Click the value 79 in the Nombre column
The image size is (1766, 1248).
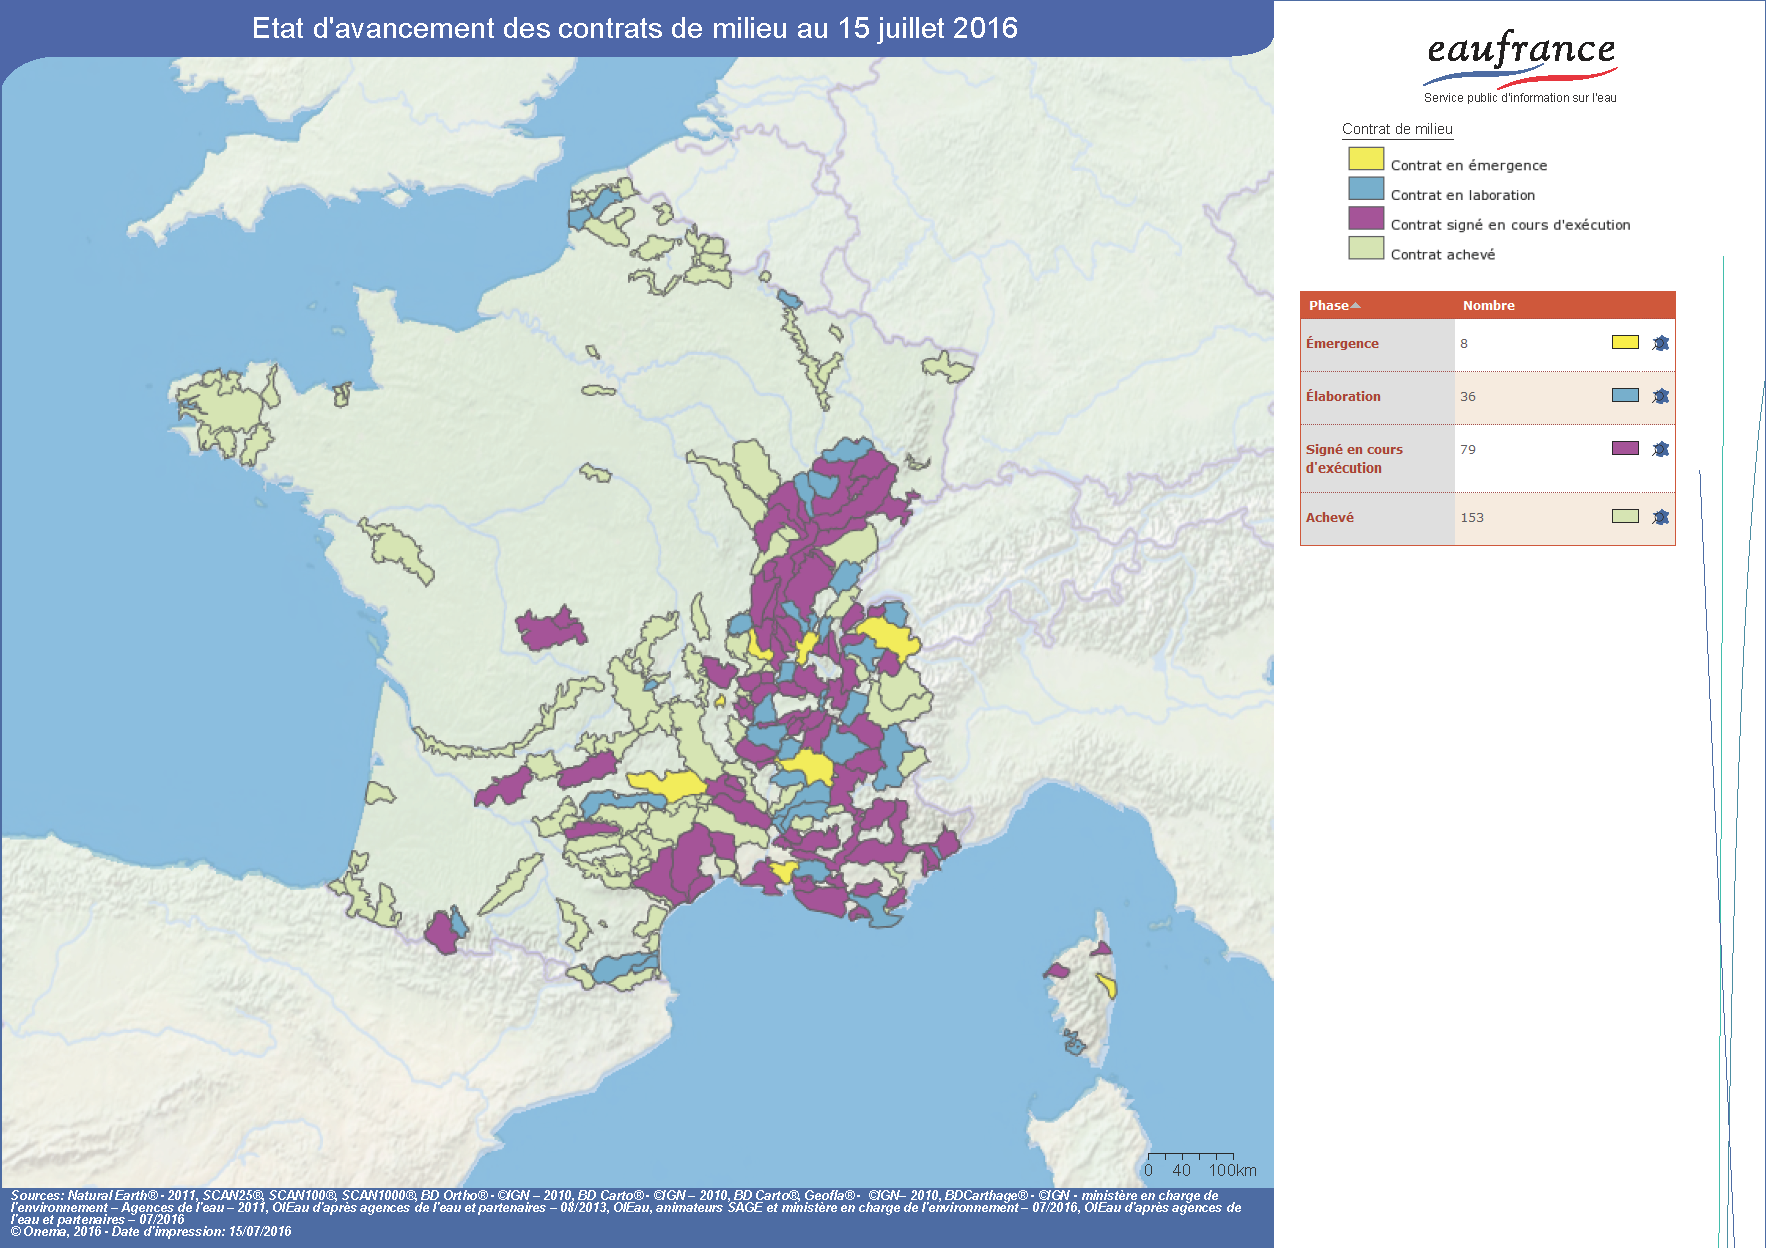(1468, 449)
